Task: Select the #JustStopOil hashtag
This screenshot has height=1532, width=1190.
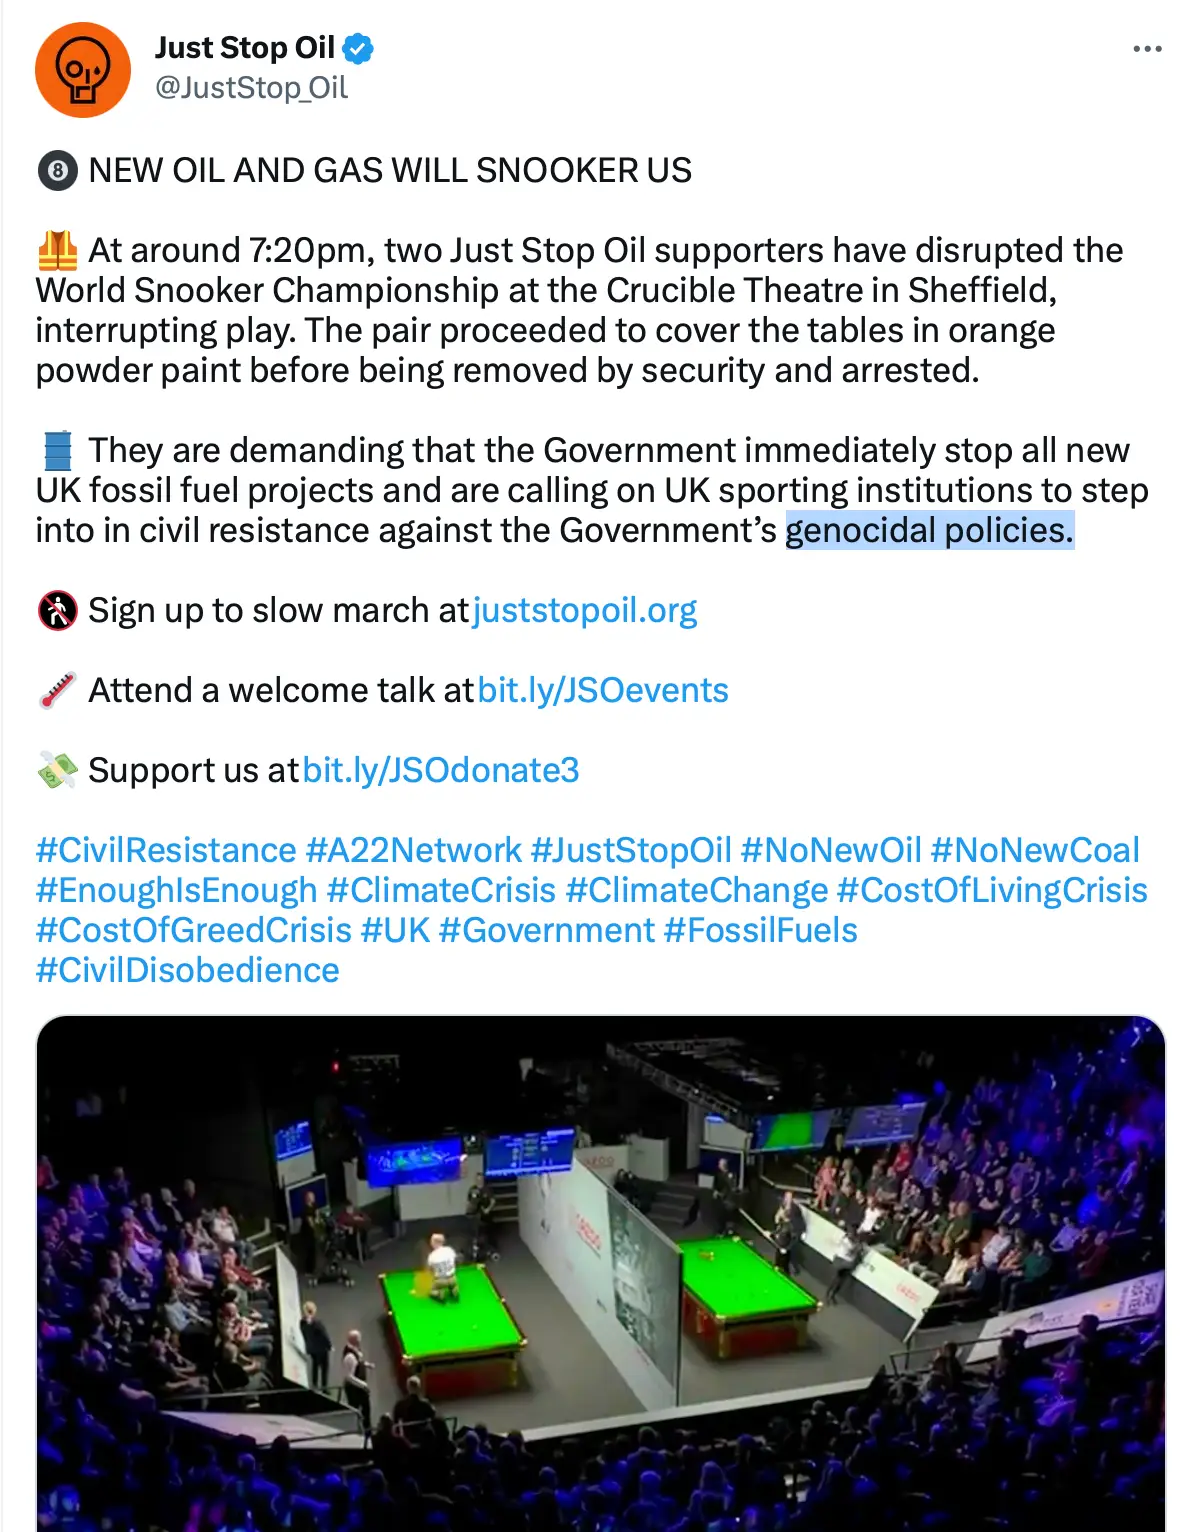Action: click(631, 850)
